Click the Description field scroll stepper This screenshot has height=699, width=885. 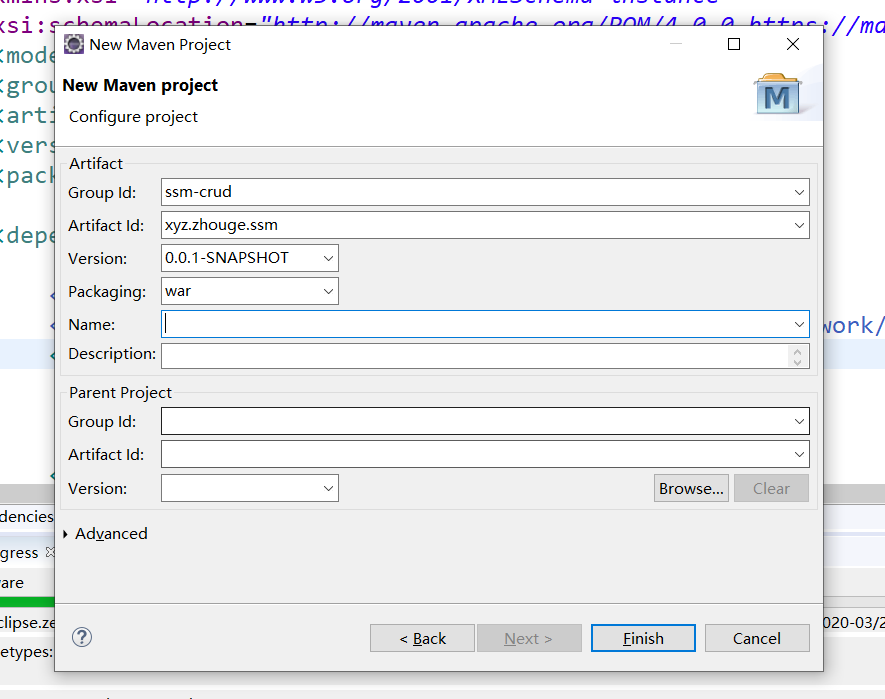point(798,356)
